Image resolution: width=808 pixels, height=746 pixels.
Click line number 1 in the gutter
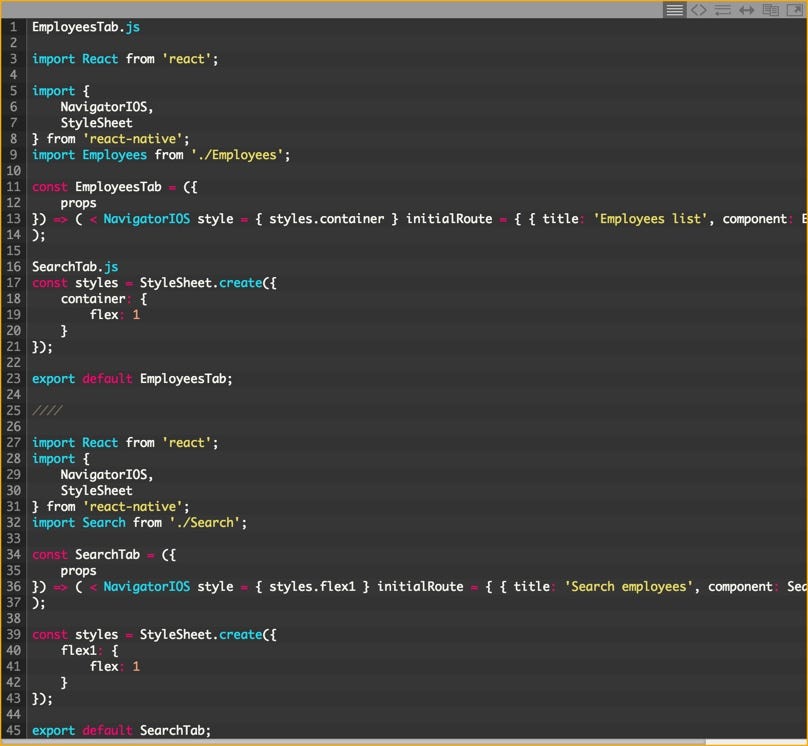point(13,27)
